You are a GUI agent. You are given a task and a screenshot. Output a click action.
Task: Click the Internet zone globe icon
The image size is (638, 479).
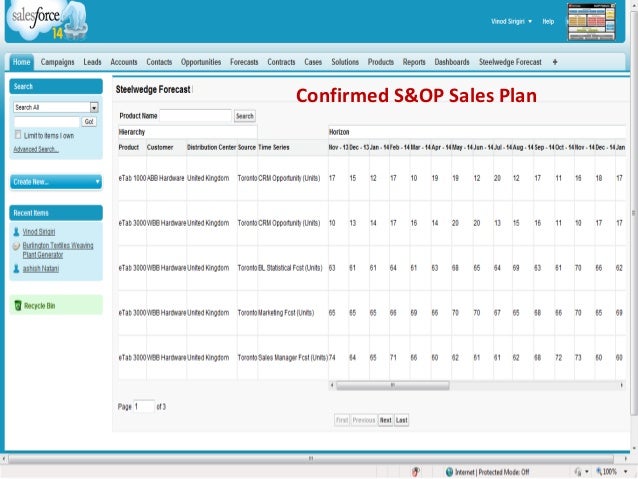tap(449, 472)
